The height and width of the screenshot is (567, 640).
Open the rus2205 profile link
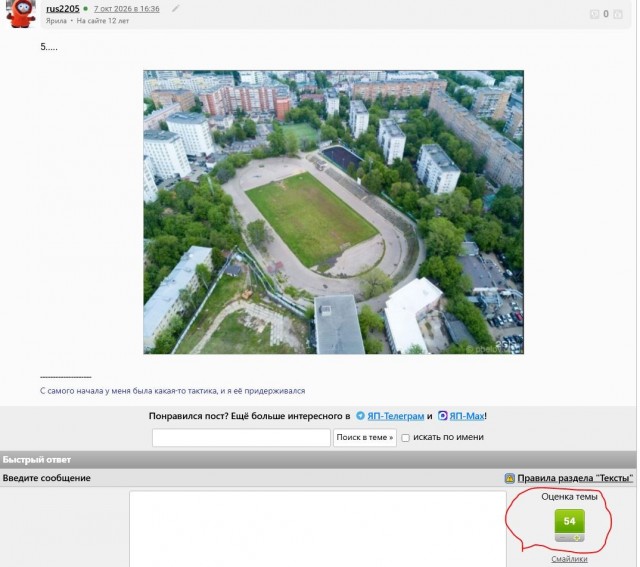pyautogui.click(x=62, y=9)
